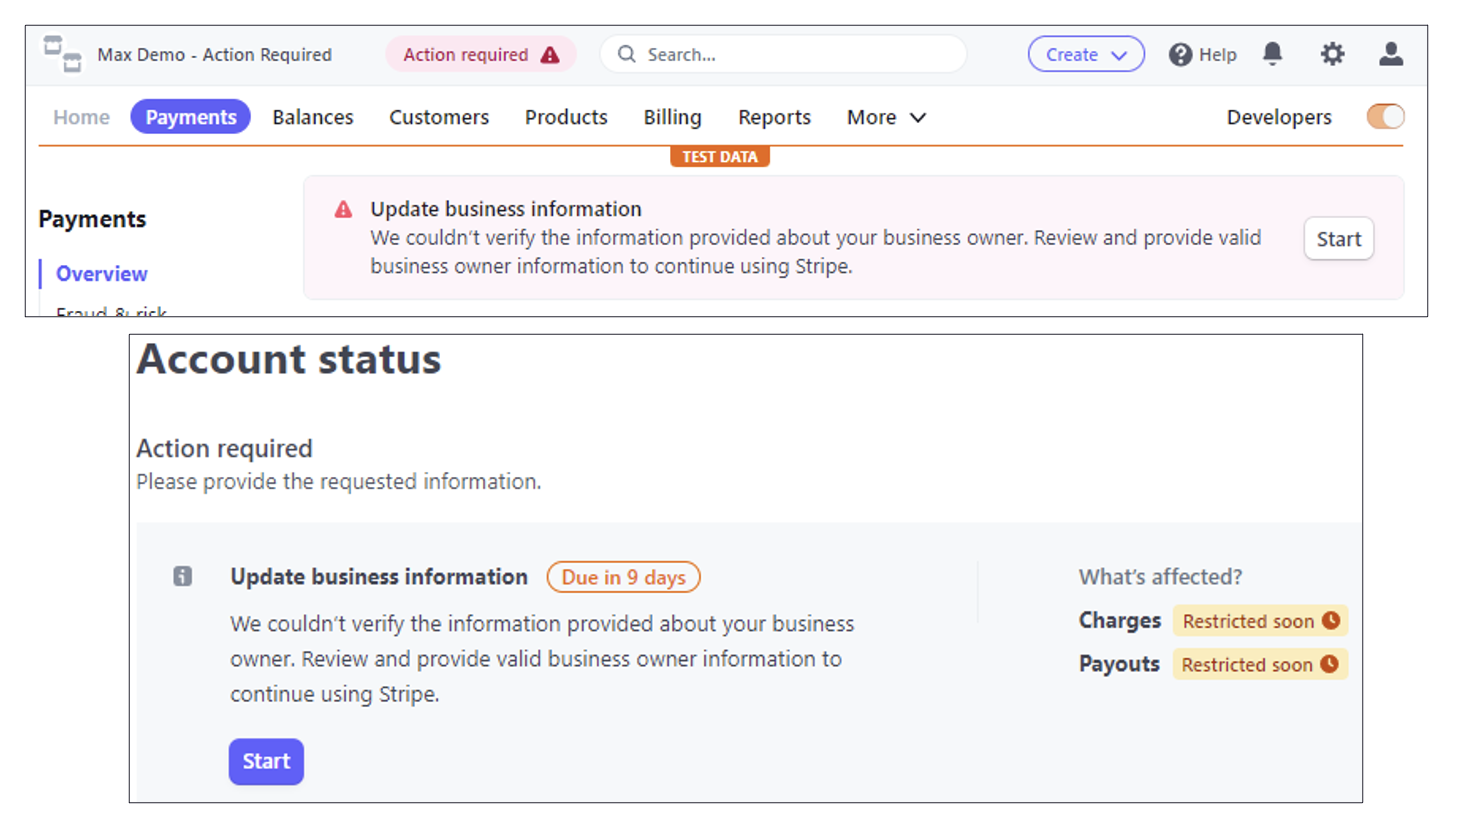Toggle the test data mode switch
The width and height of the screenshot is (1464, 830).
coord(1385,117)
